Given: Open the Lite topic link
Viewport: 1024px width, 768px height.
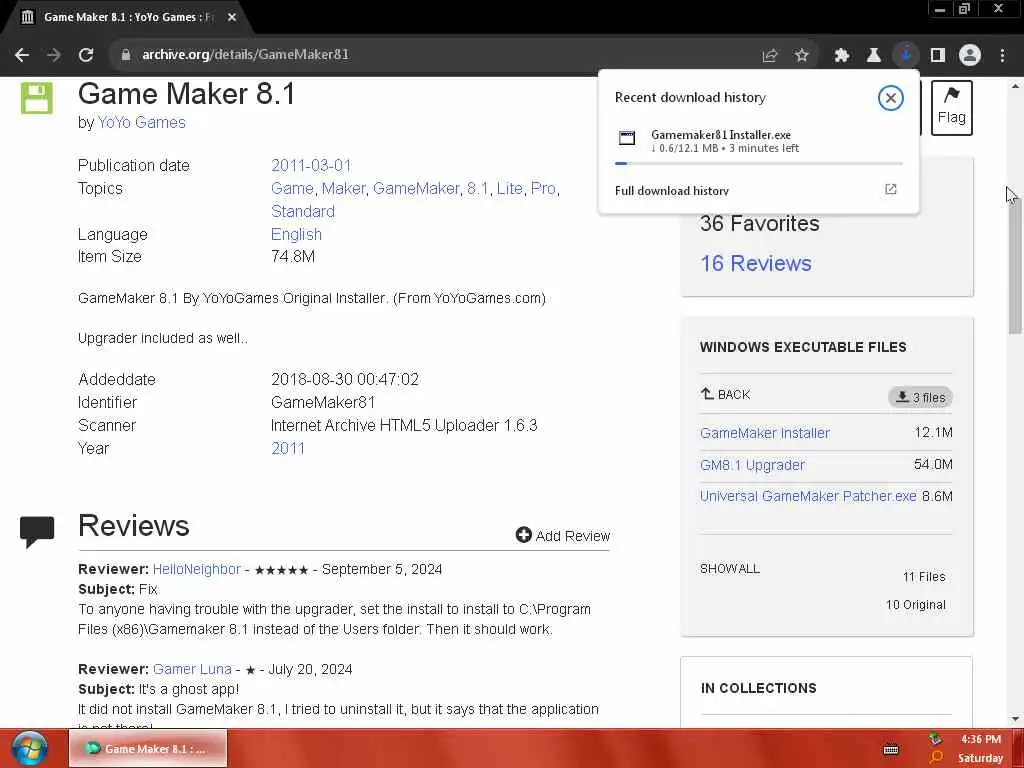Looking at the screenshot, I should (509, 189).
